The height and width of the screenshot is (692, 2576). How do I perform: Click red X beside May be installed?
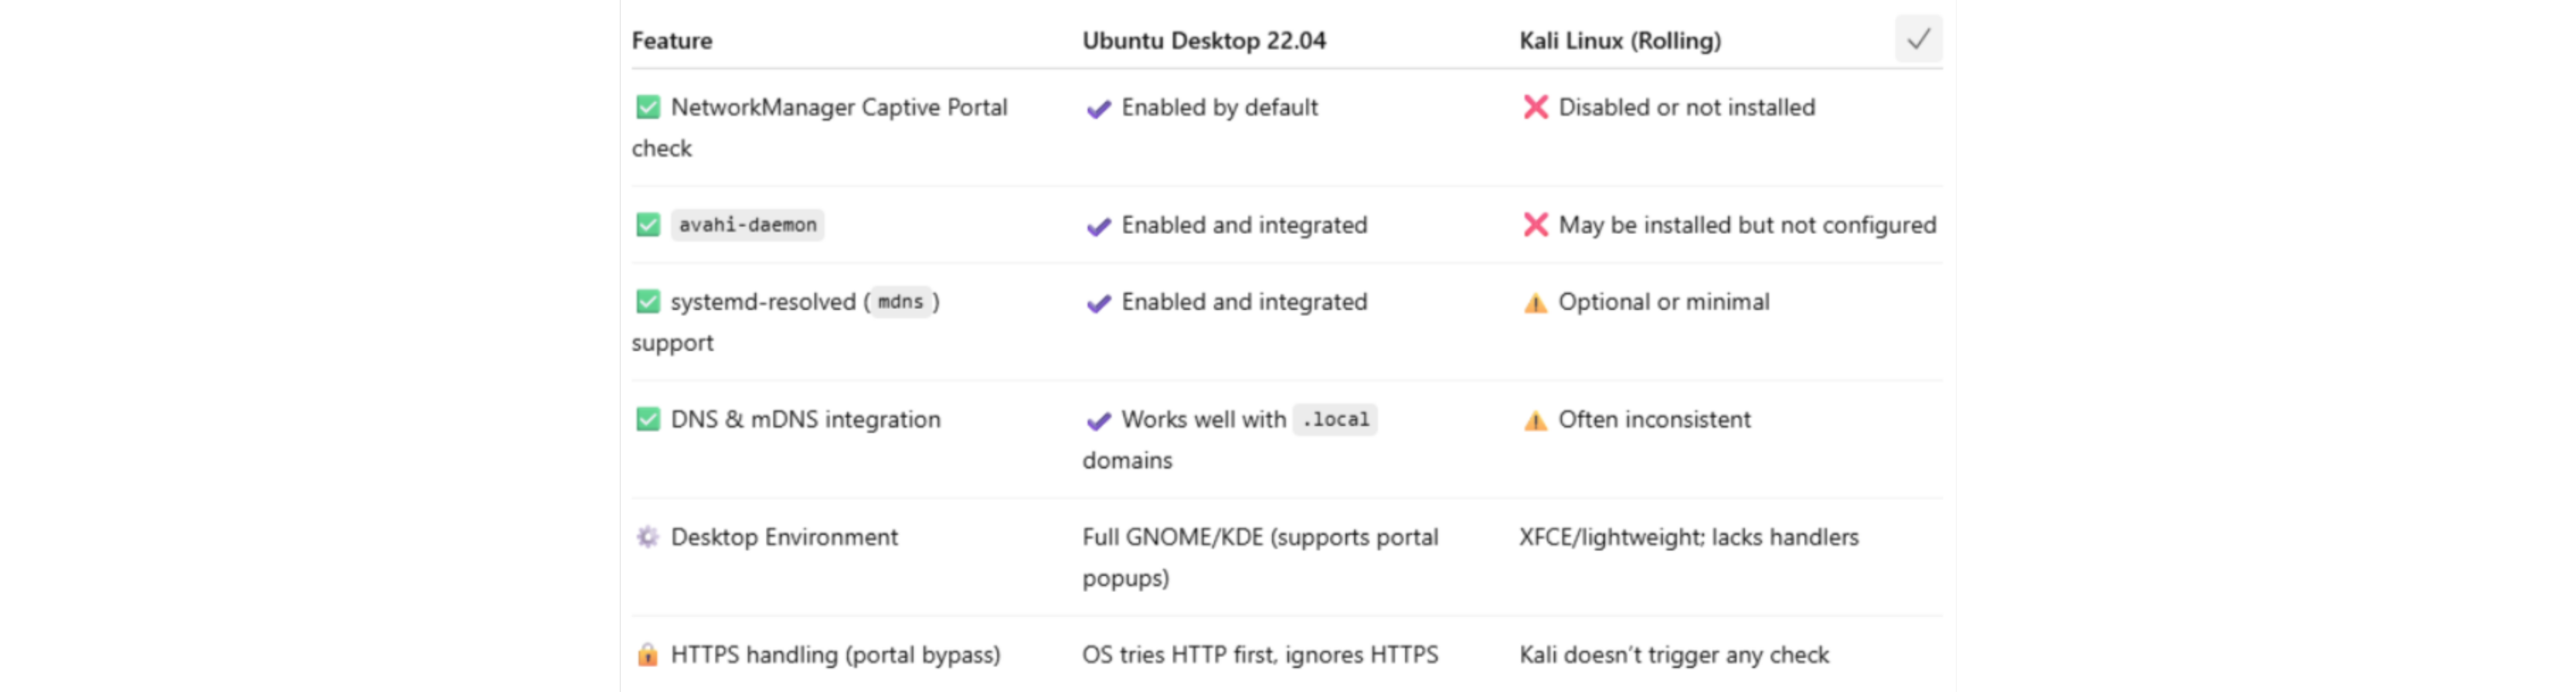pos(1535,225)
